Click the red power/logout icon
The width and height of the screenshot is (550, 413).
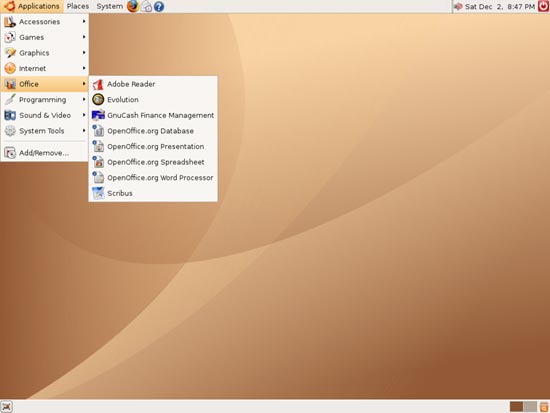click(544, 6)
